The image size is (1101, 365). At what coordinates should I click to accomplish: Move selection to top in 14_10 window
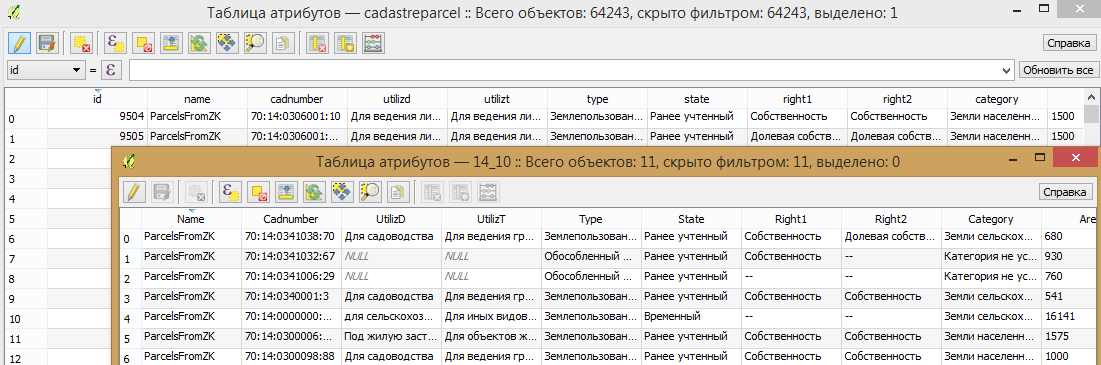tap(286, 192)
